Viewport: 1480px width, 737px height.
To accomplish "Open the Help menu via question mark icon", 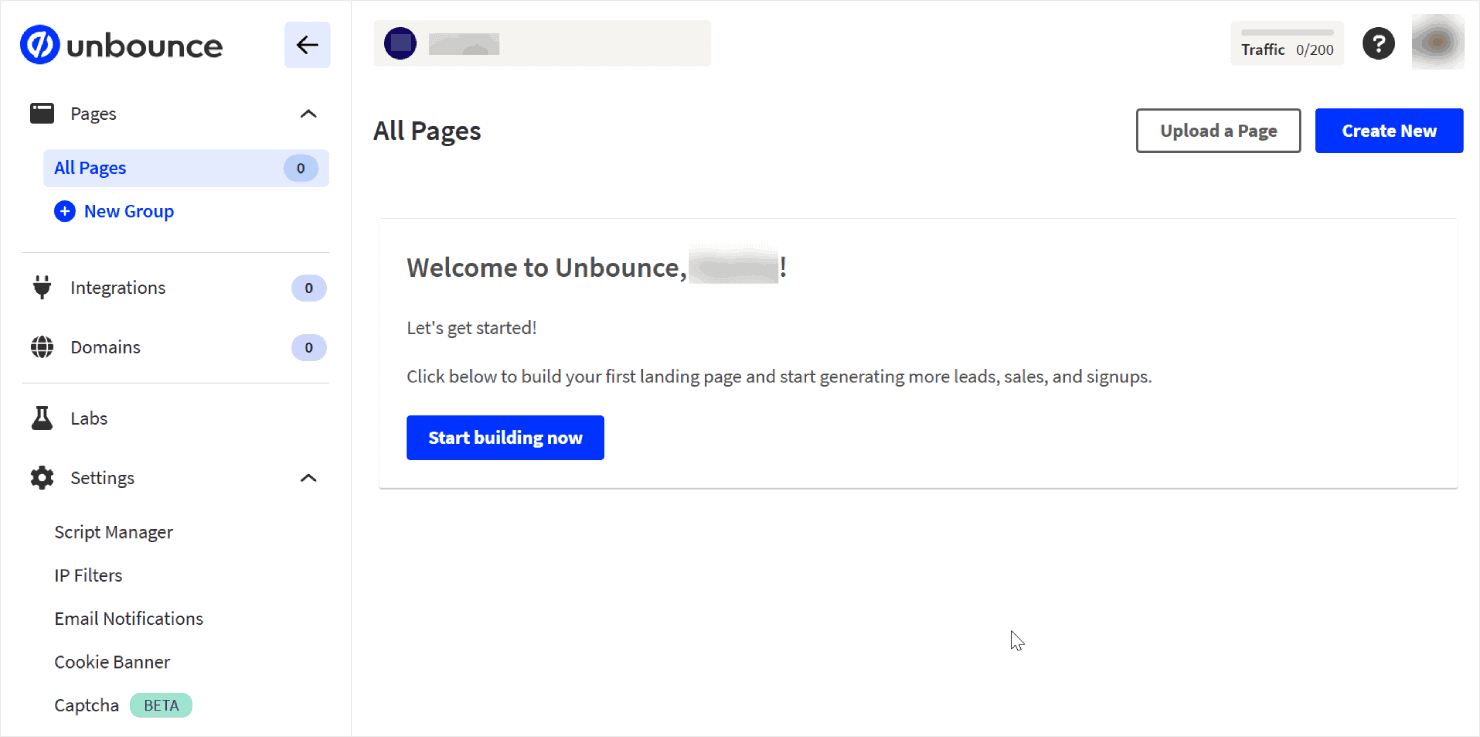I will pyautogui.click(x=1378, y=43).
